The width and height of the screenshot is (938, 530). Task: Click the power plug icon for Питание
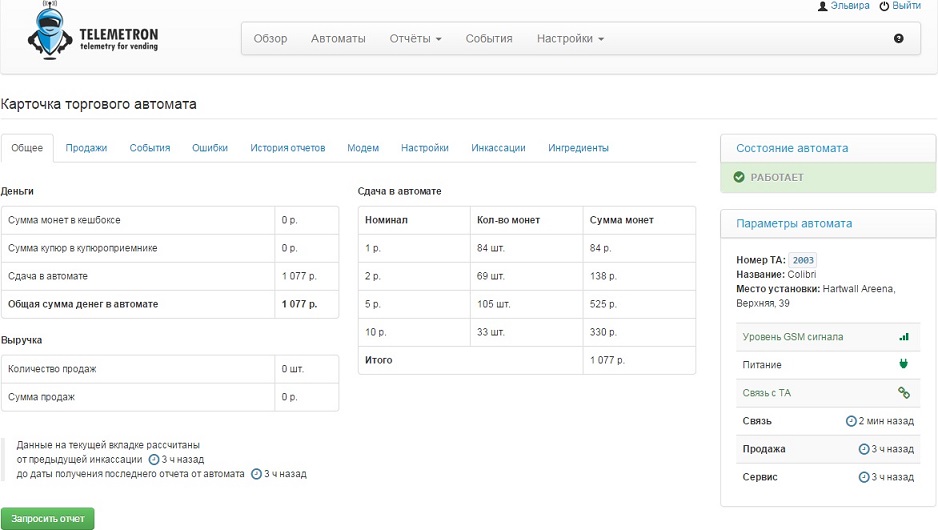[903, 364]
